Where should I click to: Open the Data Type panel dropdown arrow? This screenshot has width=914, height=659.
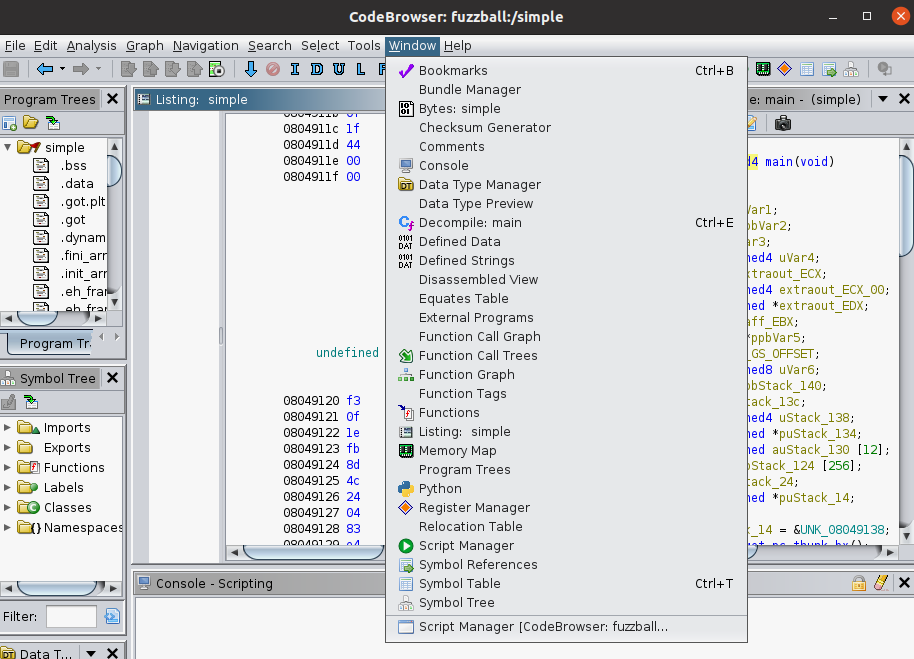pyautogui.click(x=91, y=653)
